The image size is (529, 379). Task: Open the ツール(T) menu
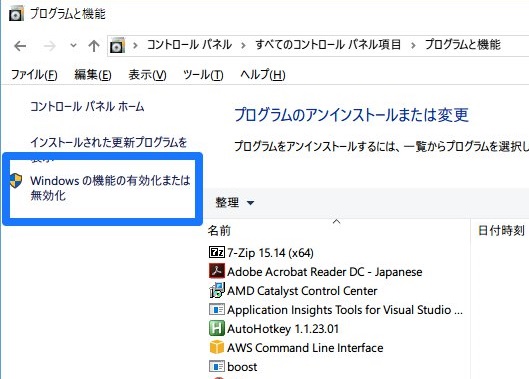(203, 75)
